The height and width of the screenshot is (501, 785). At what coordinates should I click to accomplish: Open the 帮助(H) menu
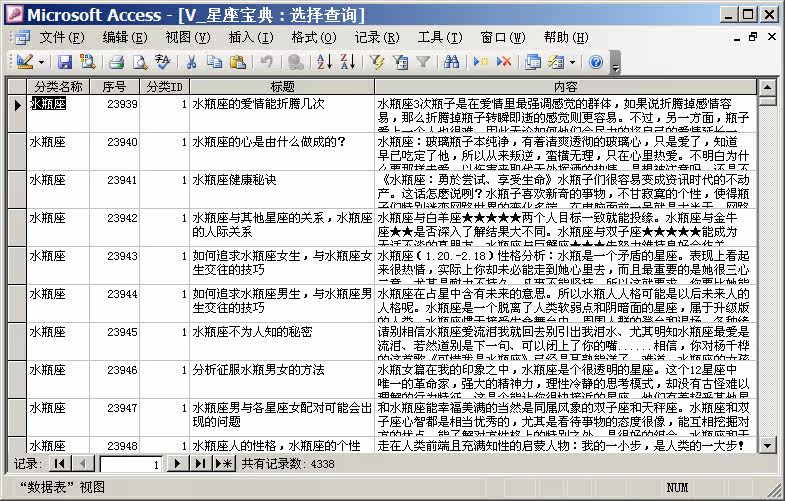point(566,38)
